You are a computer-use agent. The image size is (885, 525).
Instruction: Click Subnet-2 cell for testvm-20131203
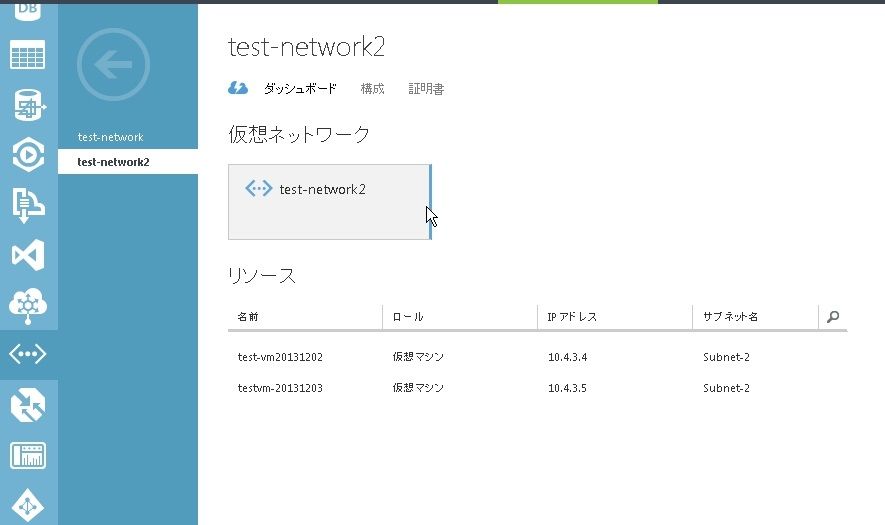click(726, 388)
